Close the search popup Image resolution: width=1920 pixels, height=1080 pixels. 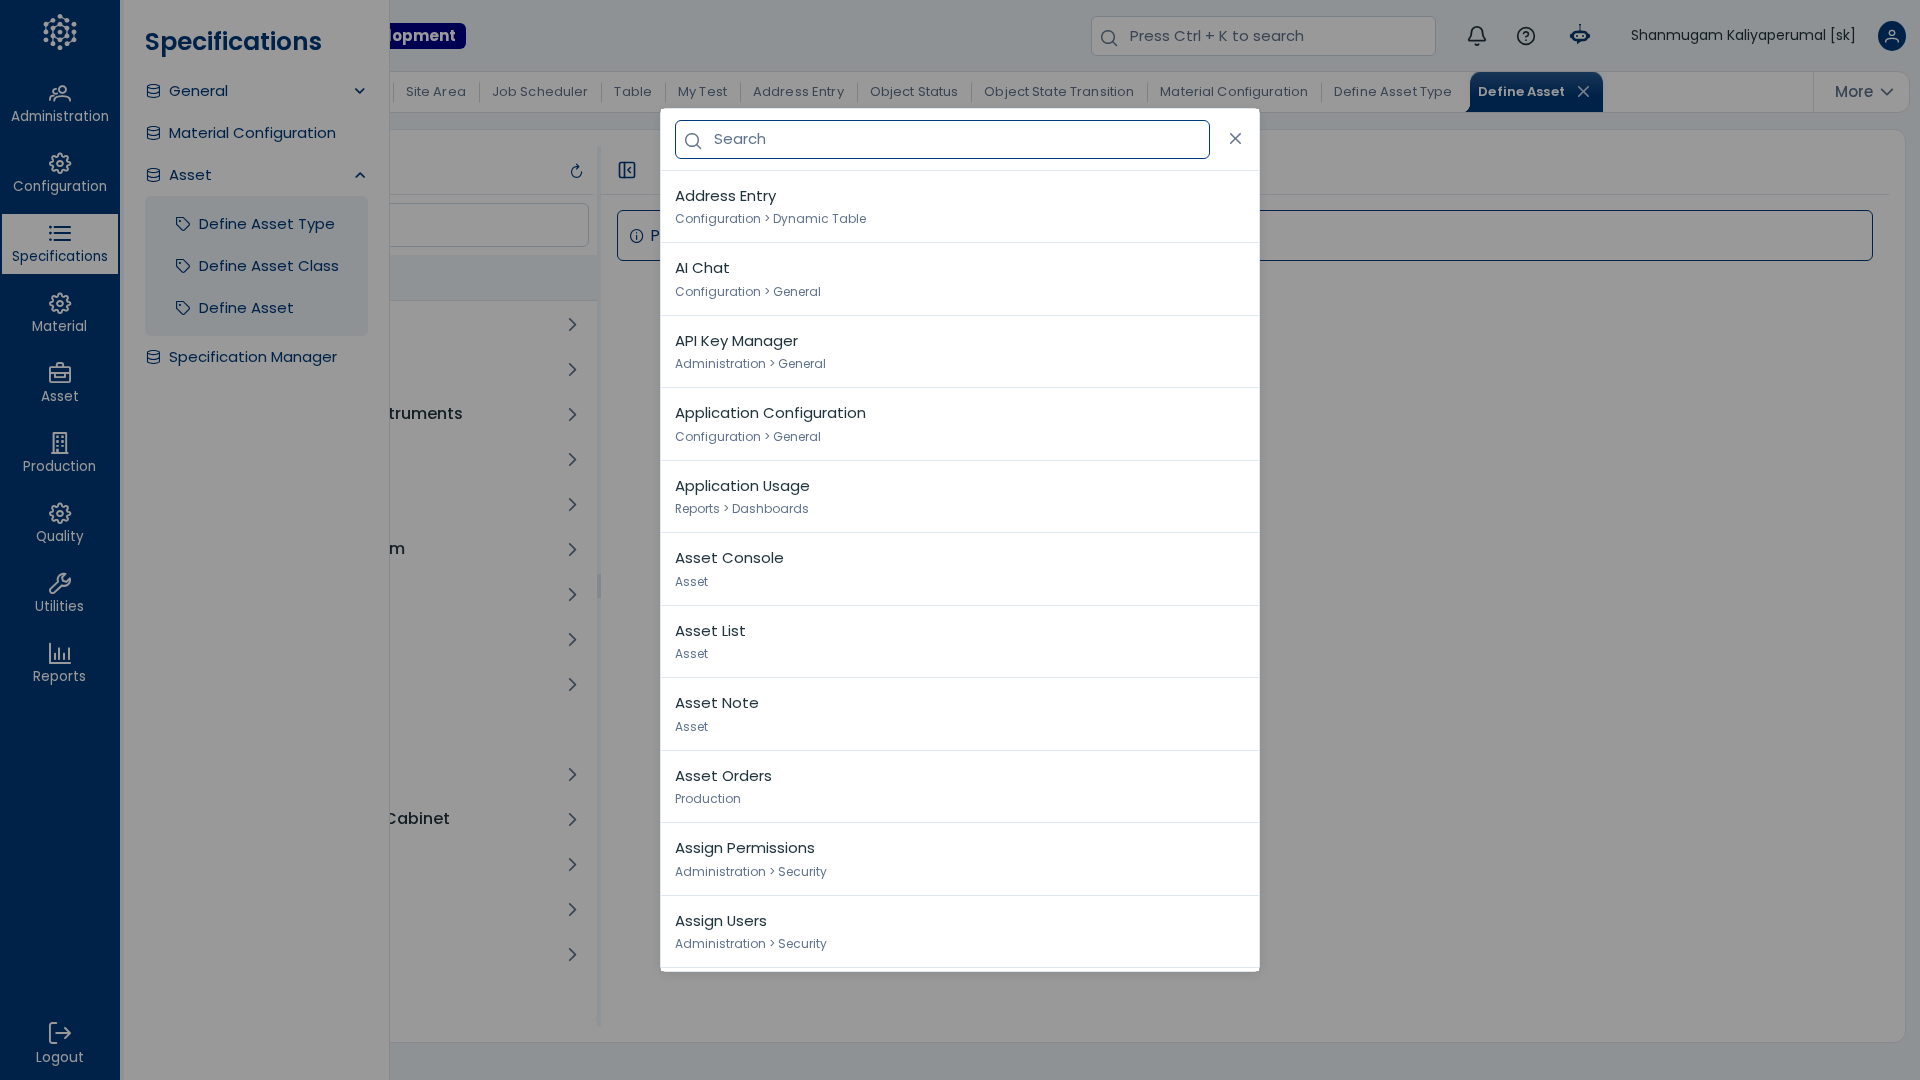[1235, 139]
